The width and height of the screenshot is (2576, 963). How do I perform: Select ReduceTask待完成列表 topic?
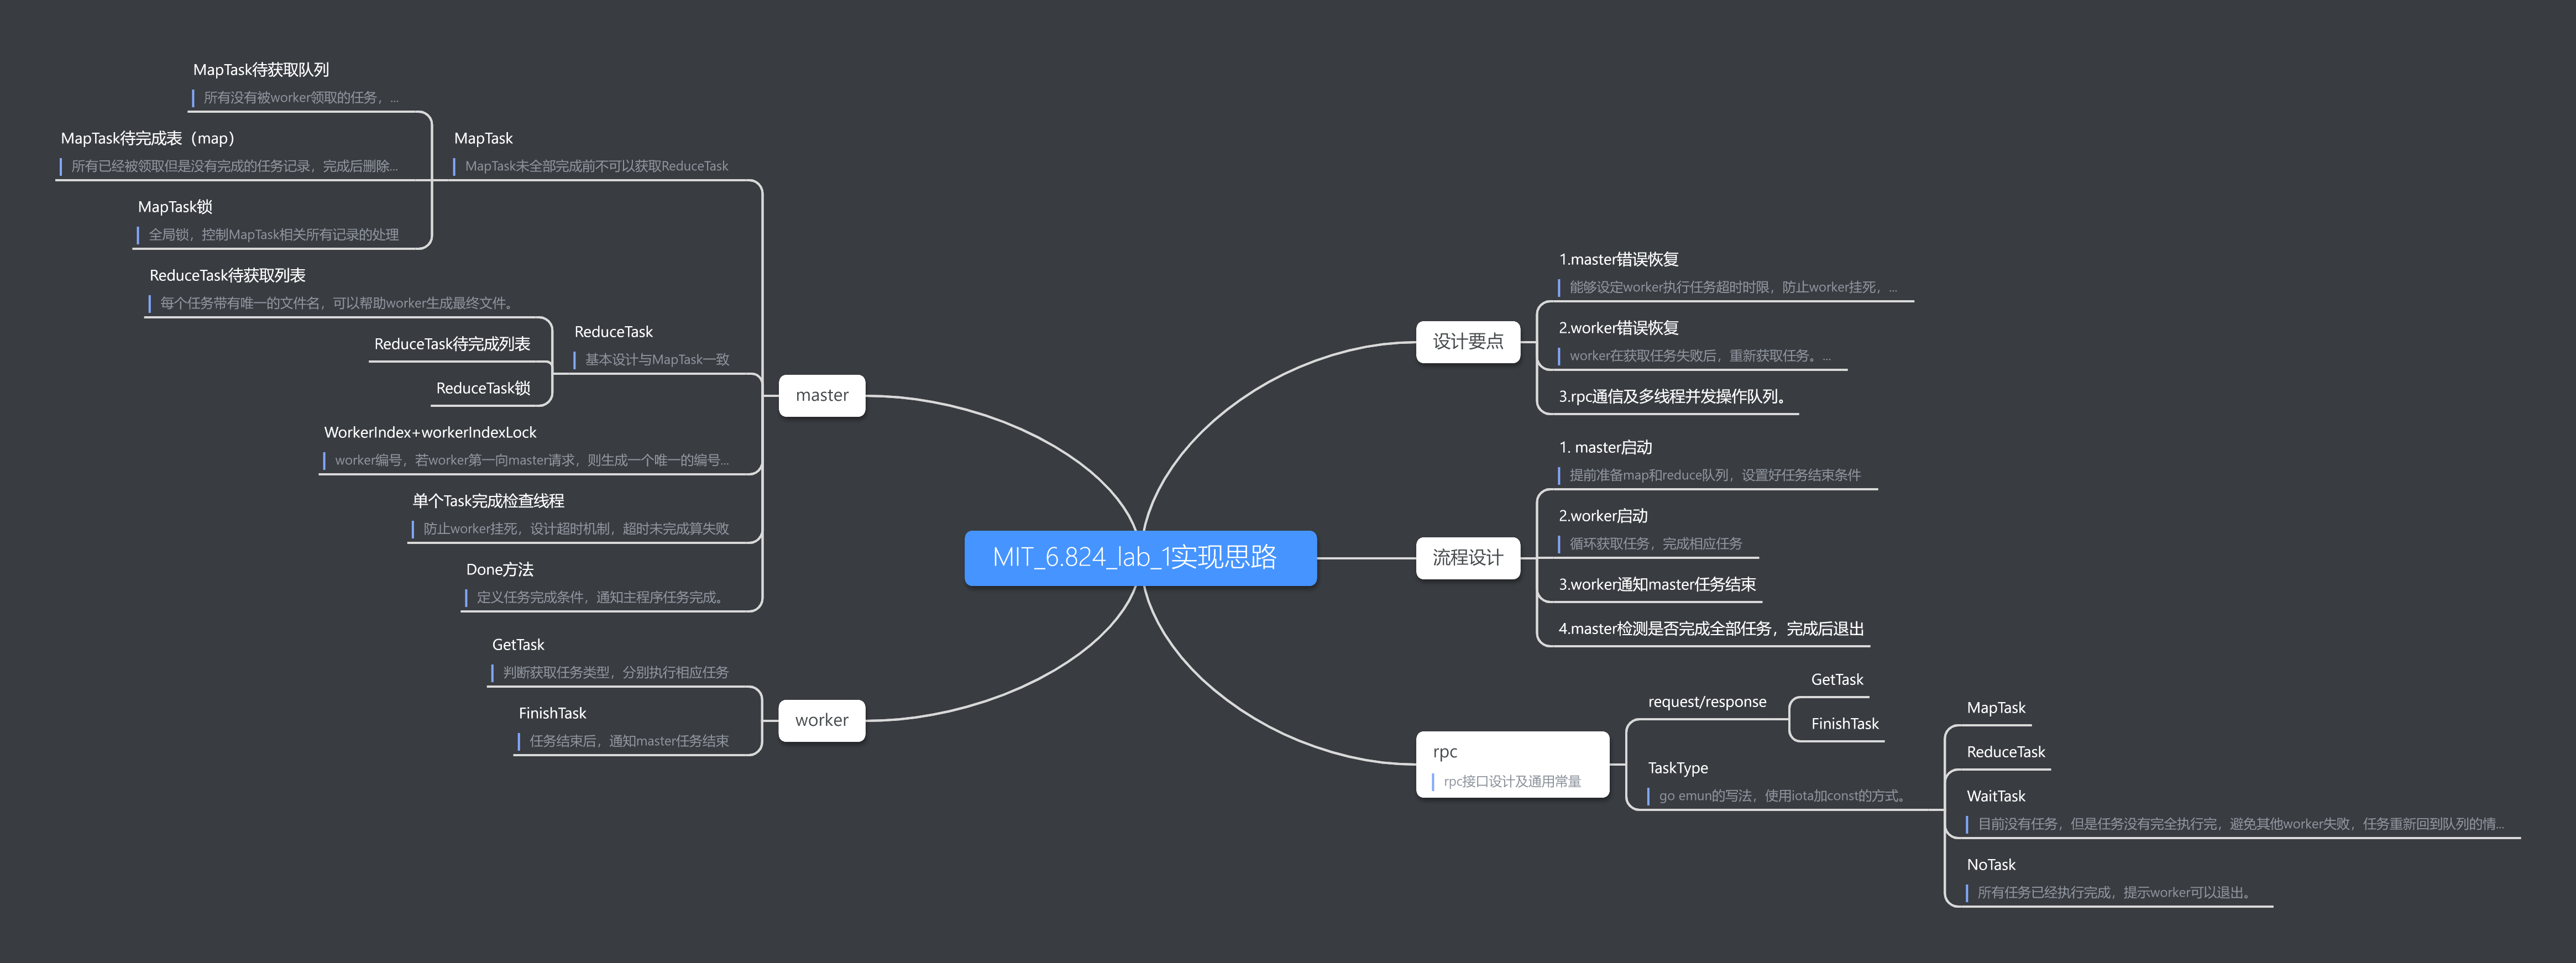(x=452, y=344)
